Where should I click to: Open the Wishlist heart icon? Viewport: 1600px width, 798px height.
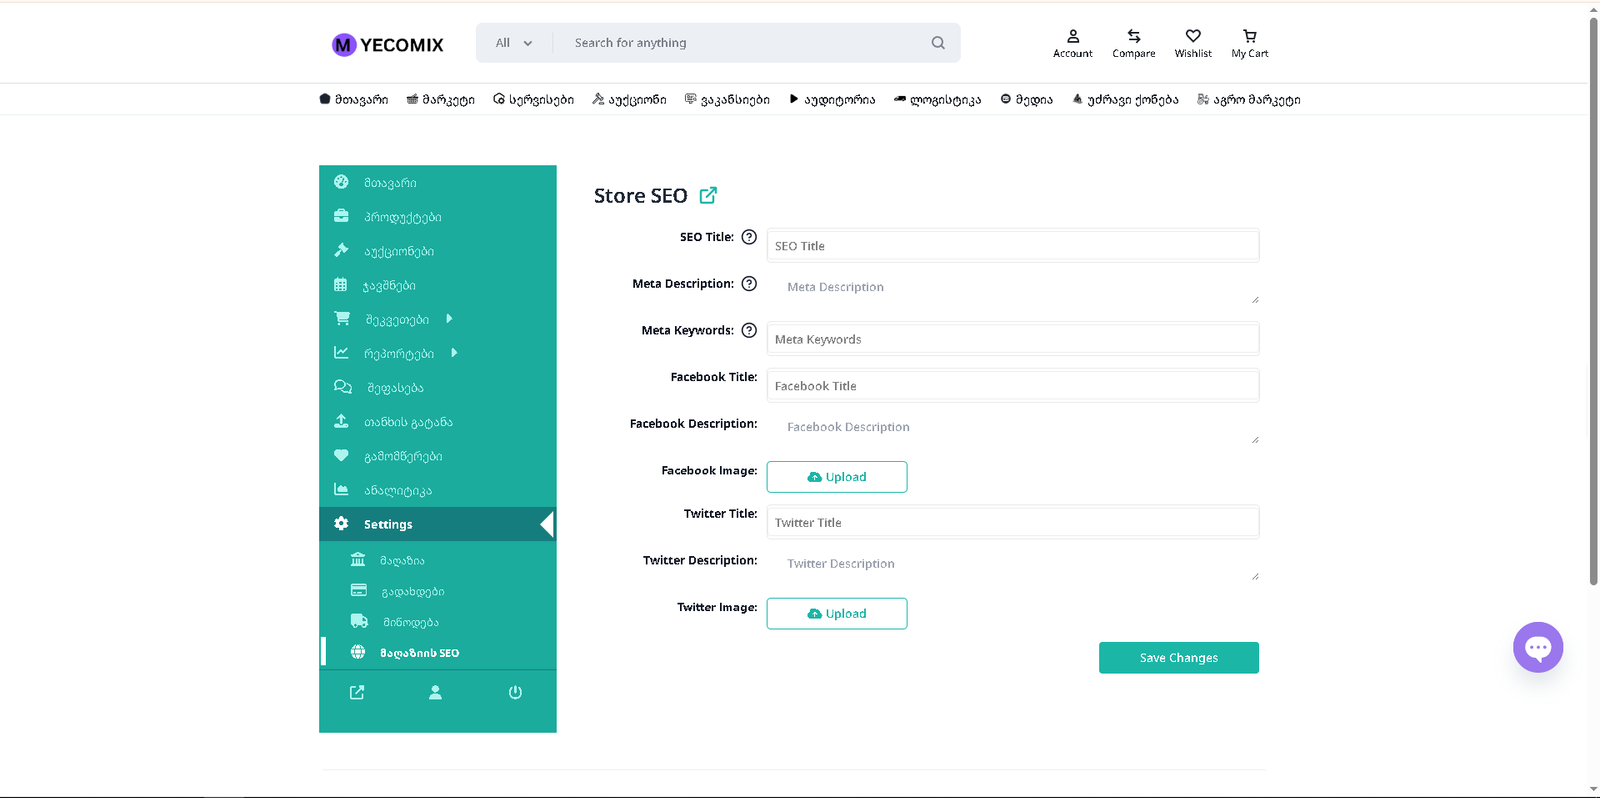coord(1193,36)
